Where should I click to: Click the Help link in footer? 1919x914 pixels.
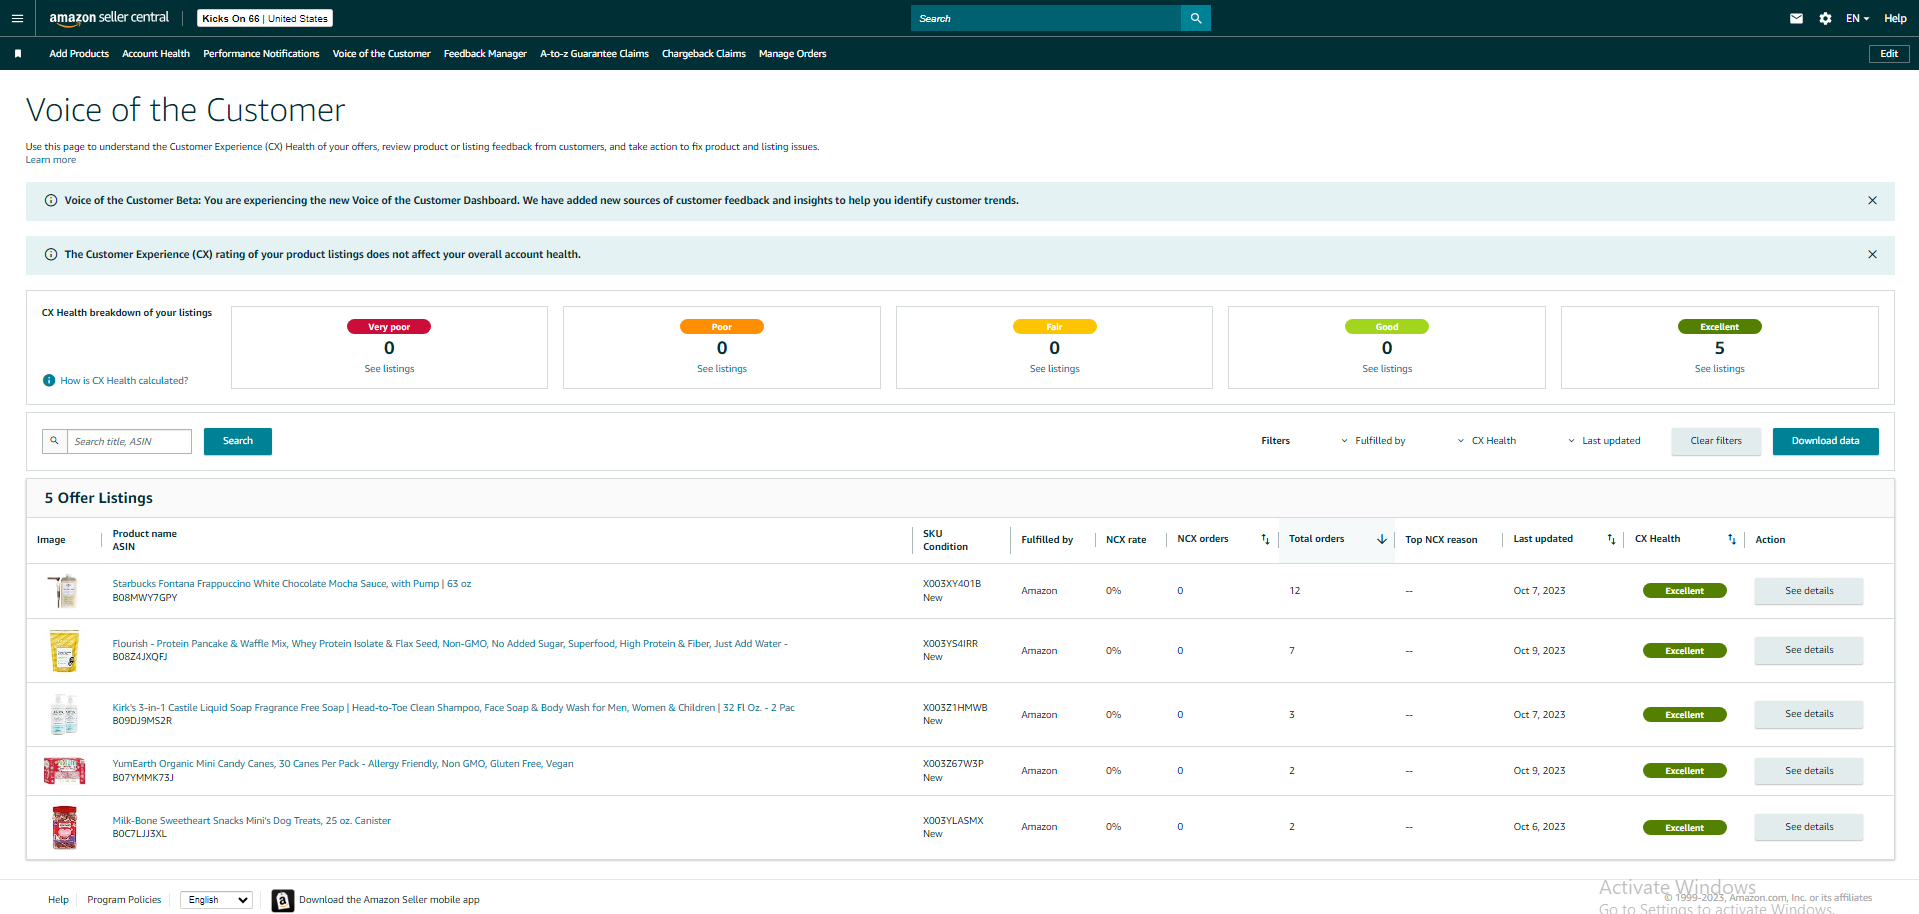click(58, 900)
